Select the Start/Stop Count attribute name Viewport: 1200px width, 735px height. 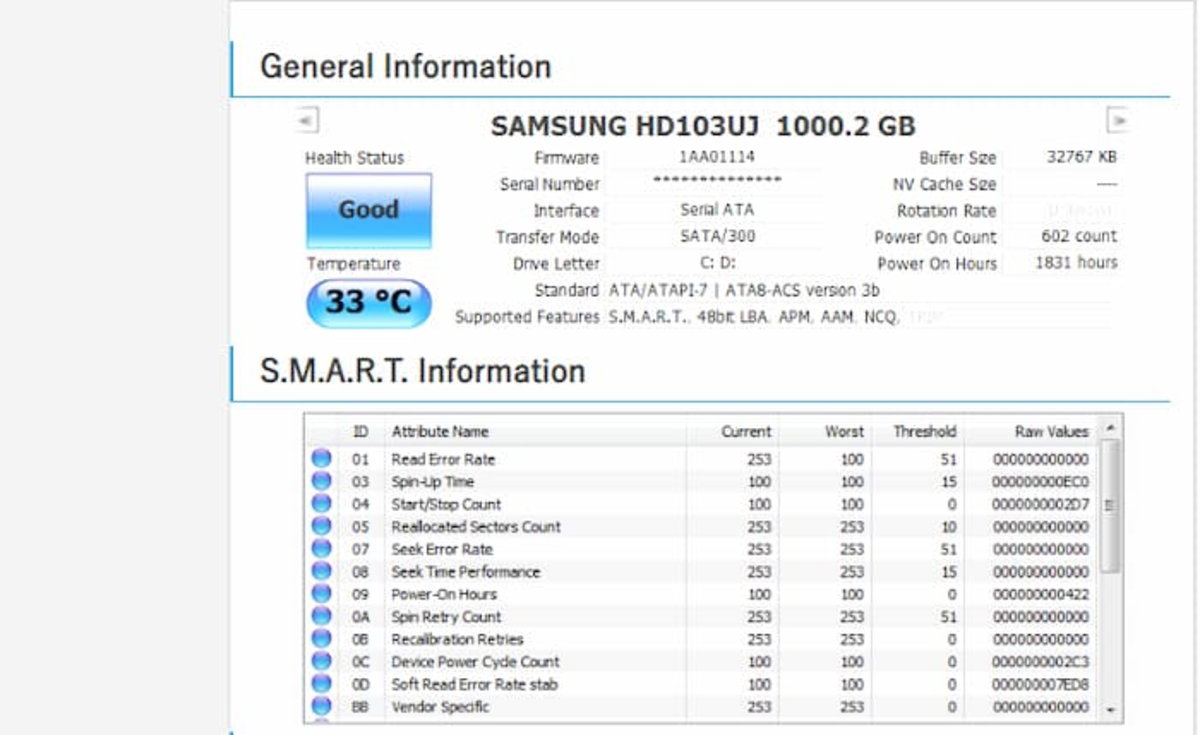click(x=446, y=504)
